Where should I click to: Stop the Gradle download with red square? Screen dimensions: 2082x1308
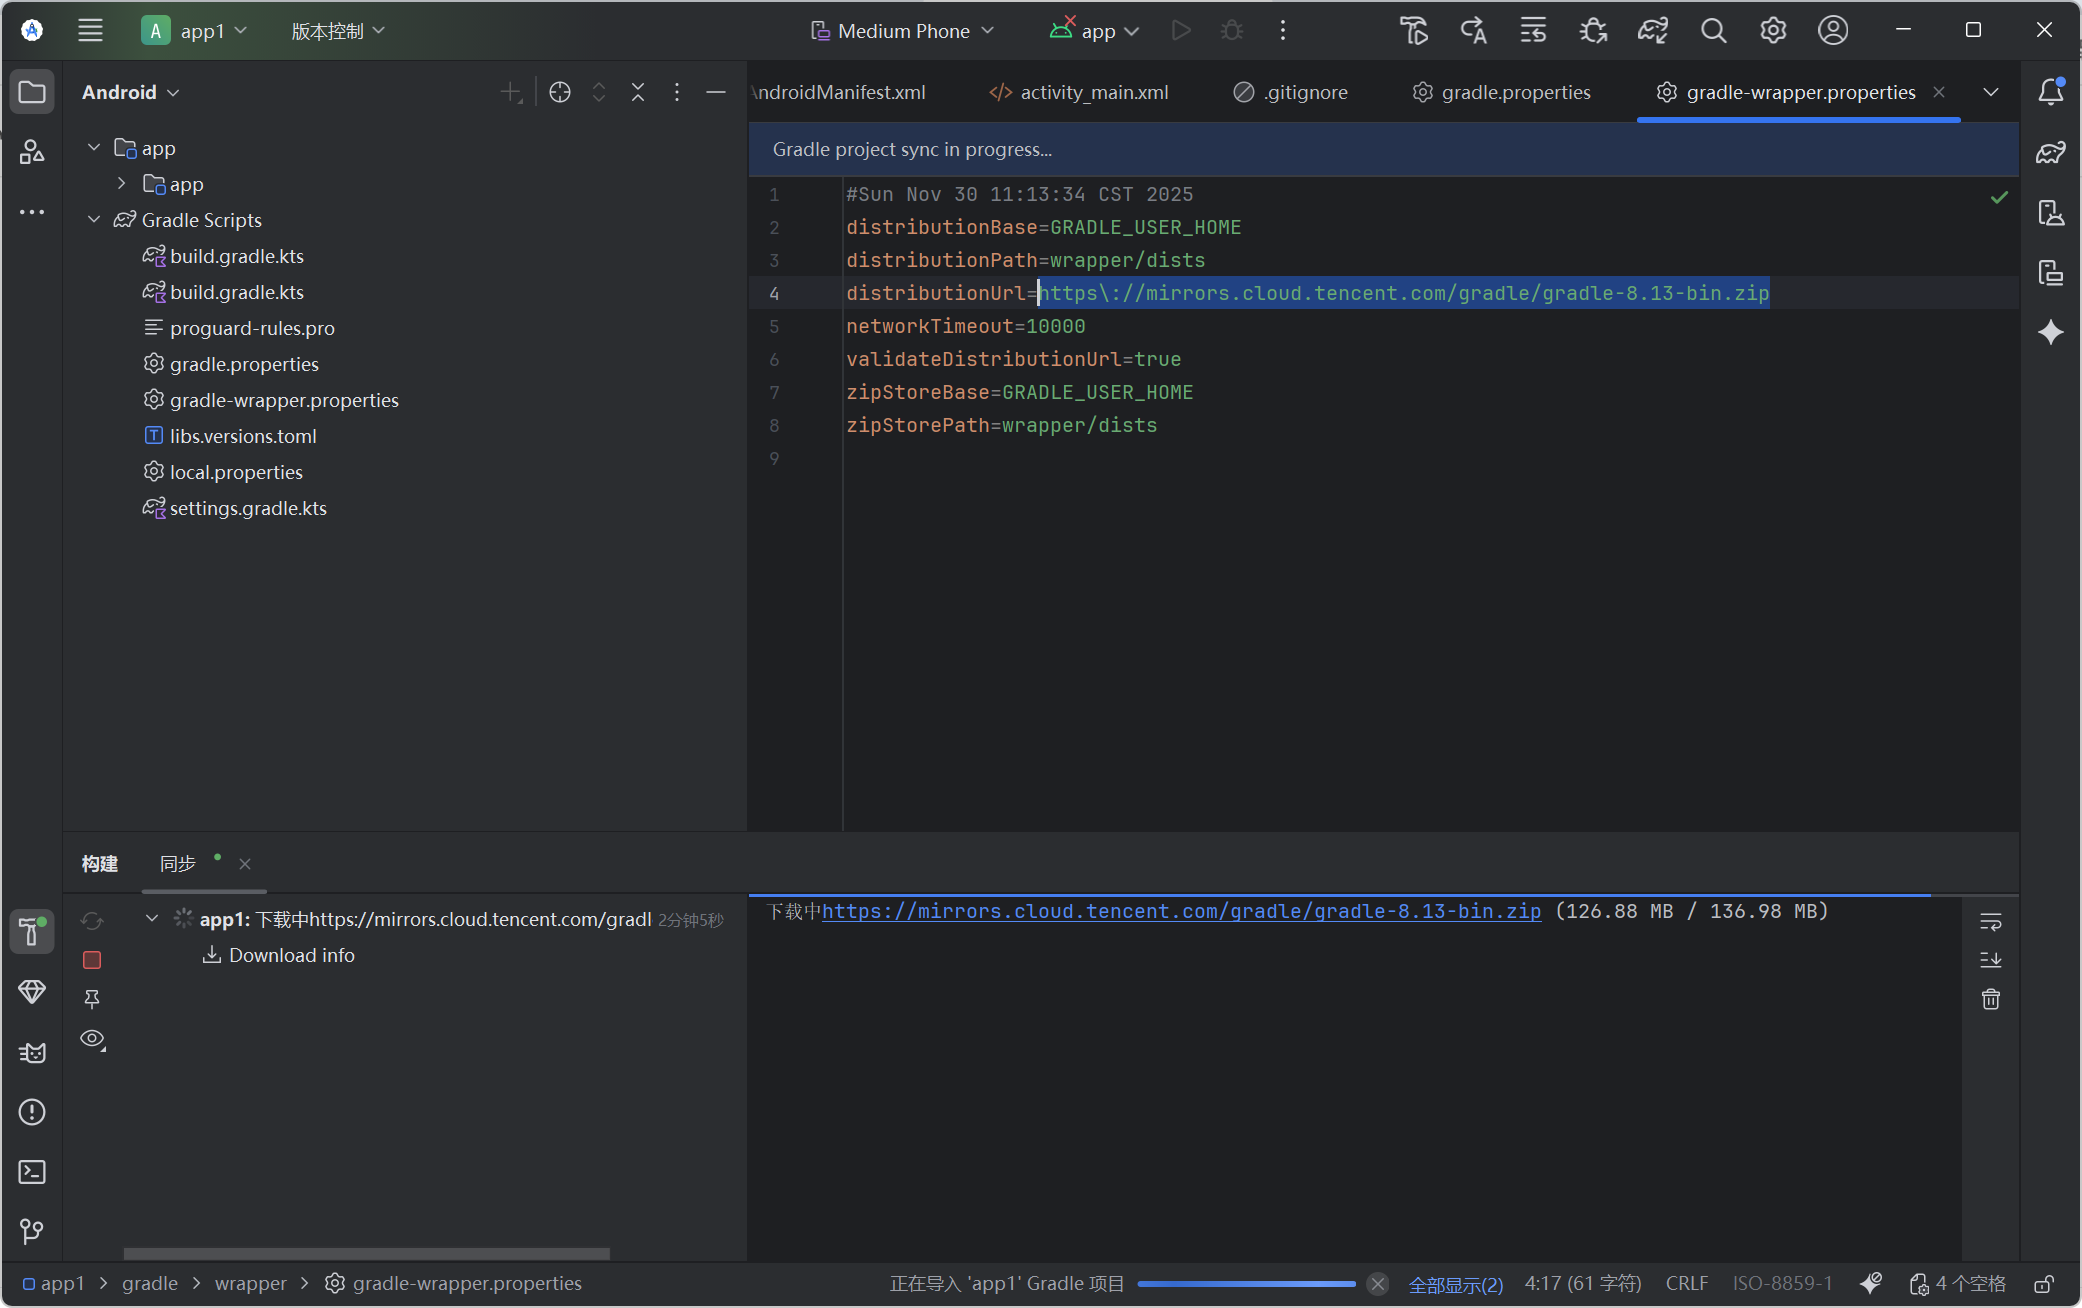(x=92, y=960)
